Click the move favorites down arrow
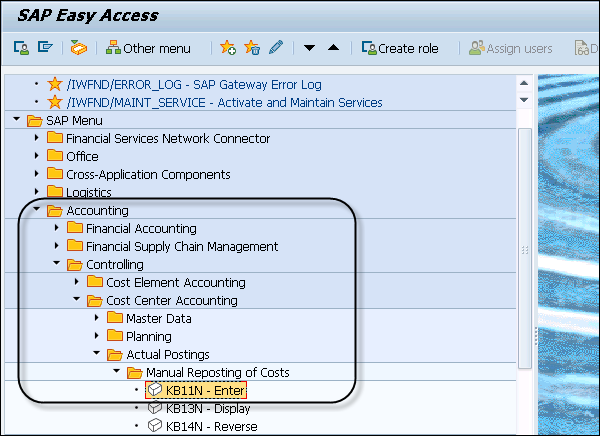This screenshot has width=600, height=436. click(310, 48)
